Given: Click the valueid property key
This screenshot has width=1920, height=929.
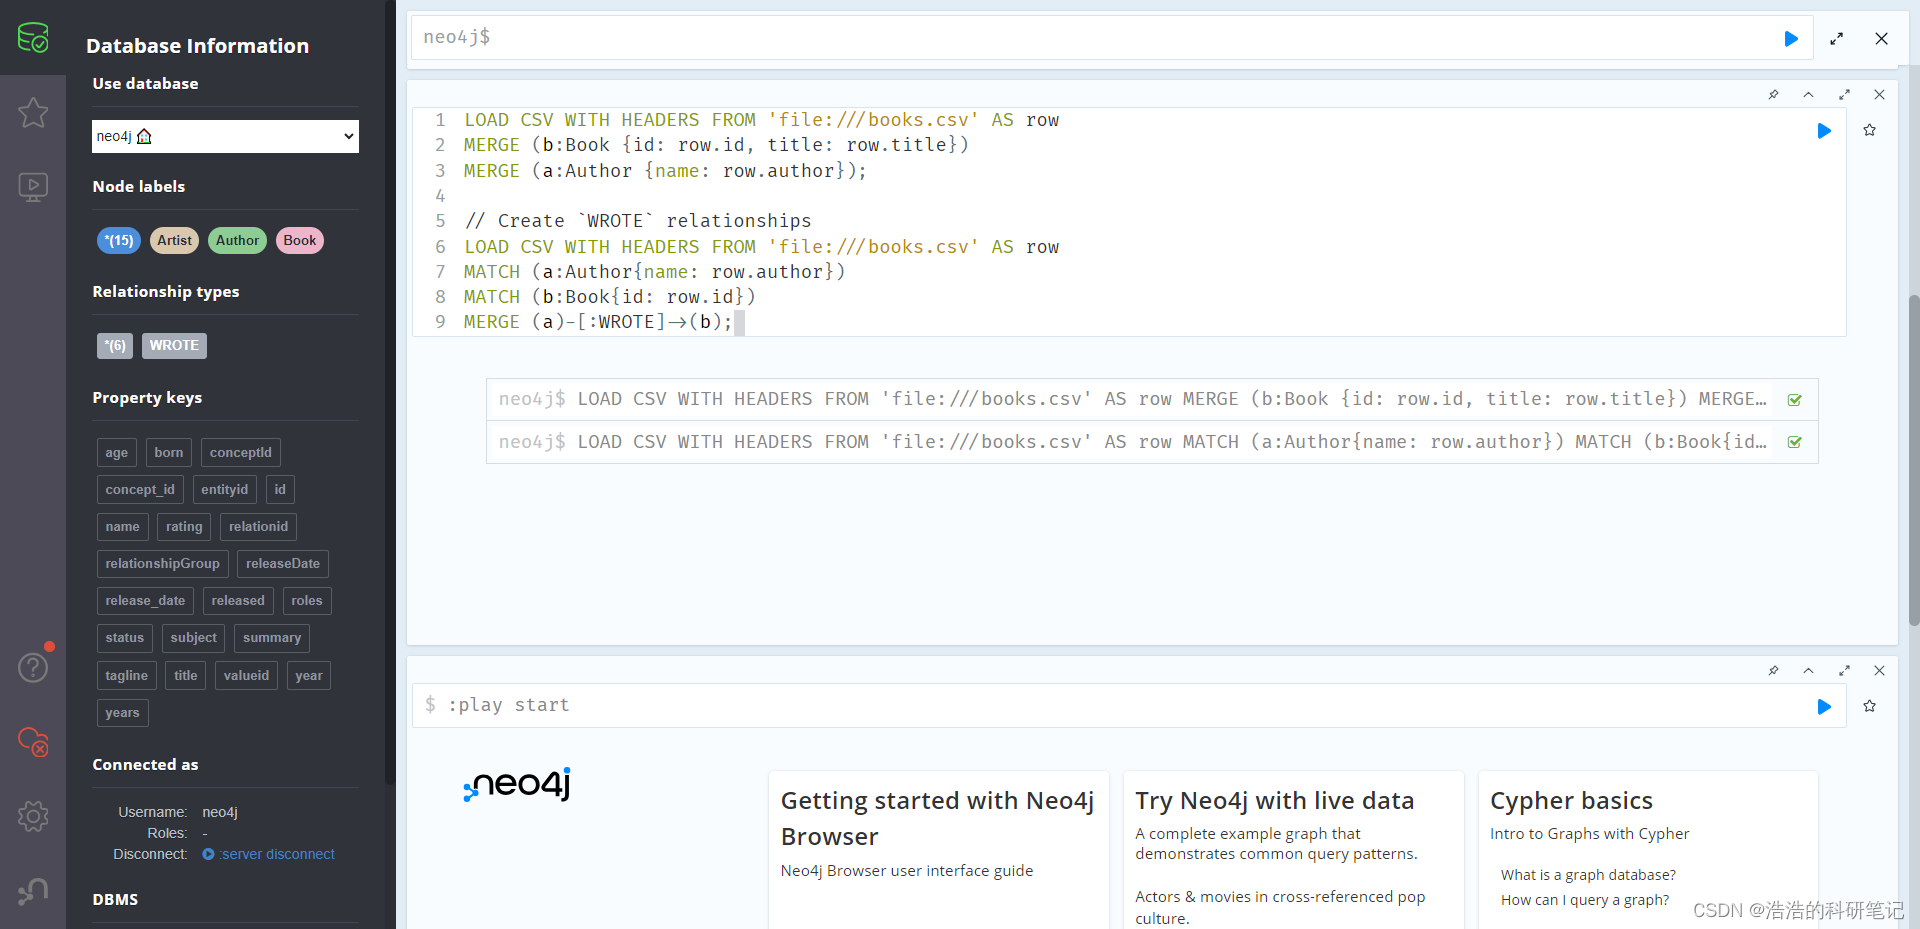Looking at the screenshot, I should point(246,675).
